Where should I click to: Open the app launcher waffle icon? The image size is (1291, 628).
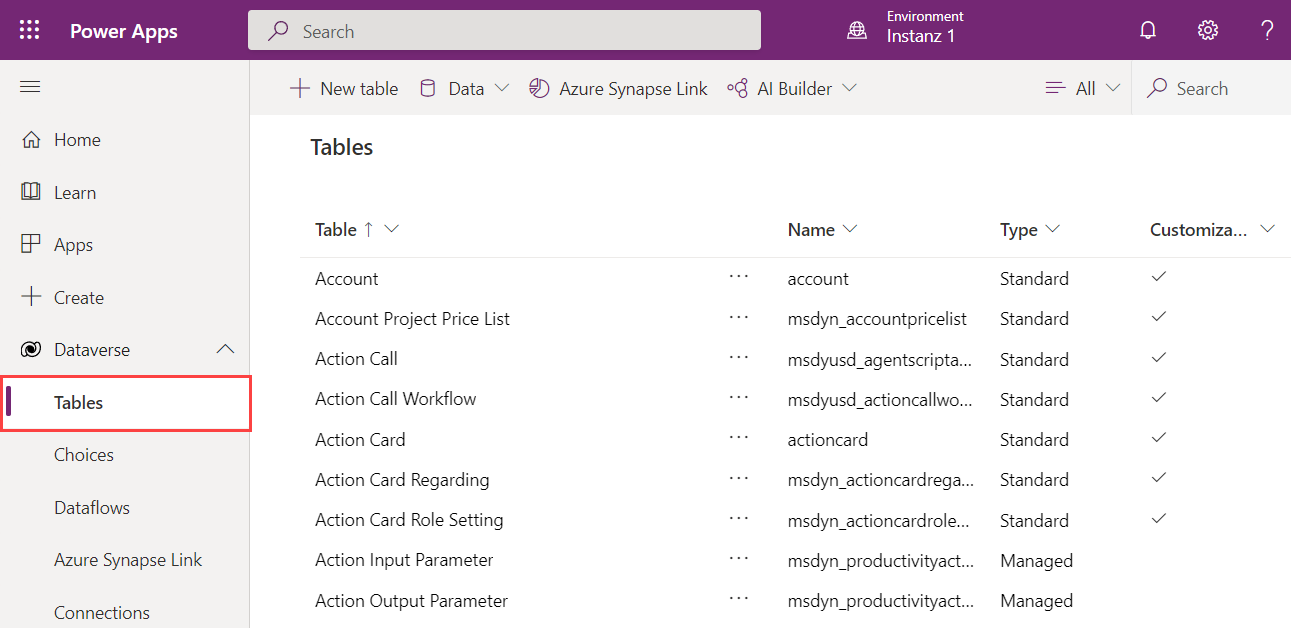(30, 30)
